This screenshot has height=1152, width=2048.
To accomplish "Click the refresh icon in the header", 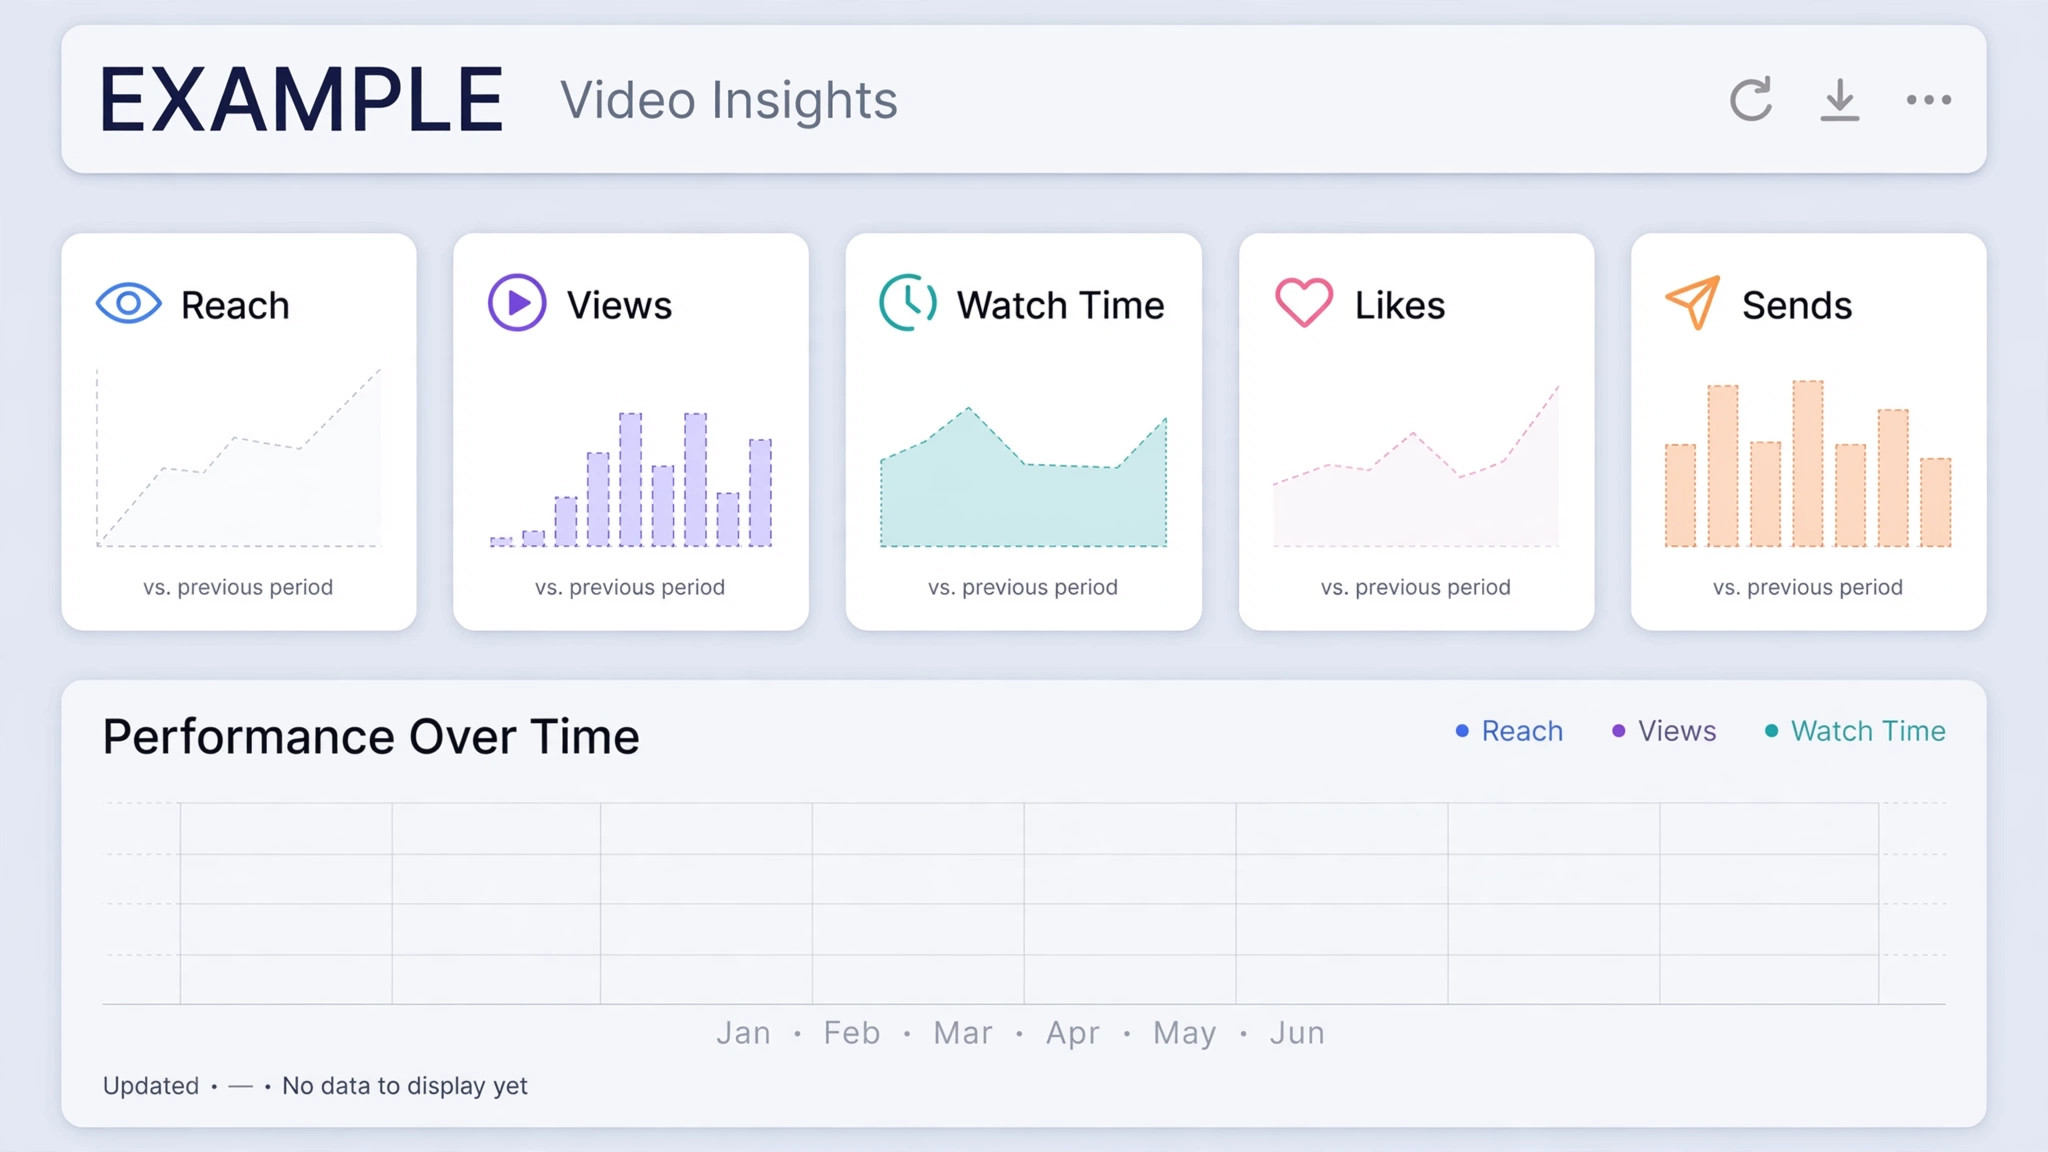I will (x=1751, y=99).
